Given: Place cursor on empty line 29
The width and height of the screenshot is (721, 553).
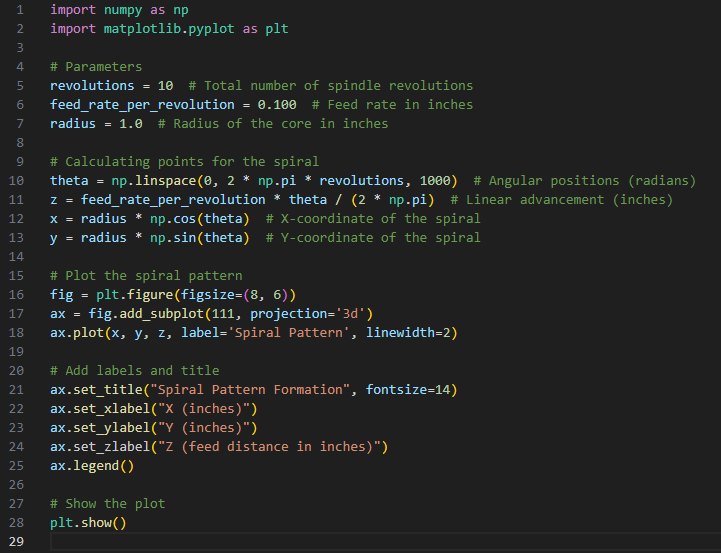Looking at the screenshot, I should click(x=385, y=542).
